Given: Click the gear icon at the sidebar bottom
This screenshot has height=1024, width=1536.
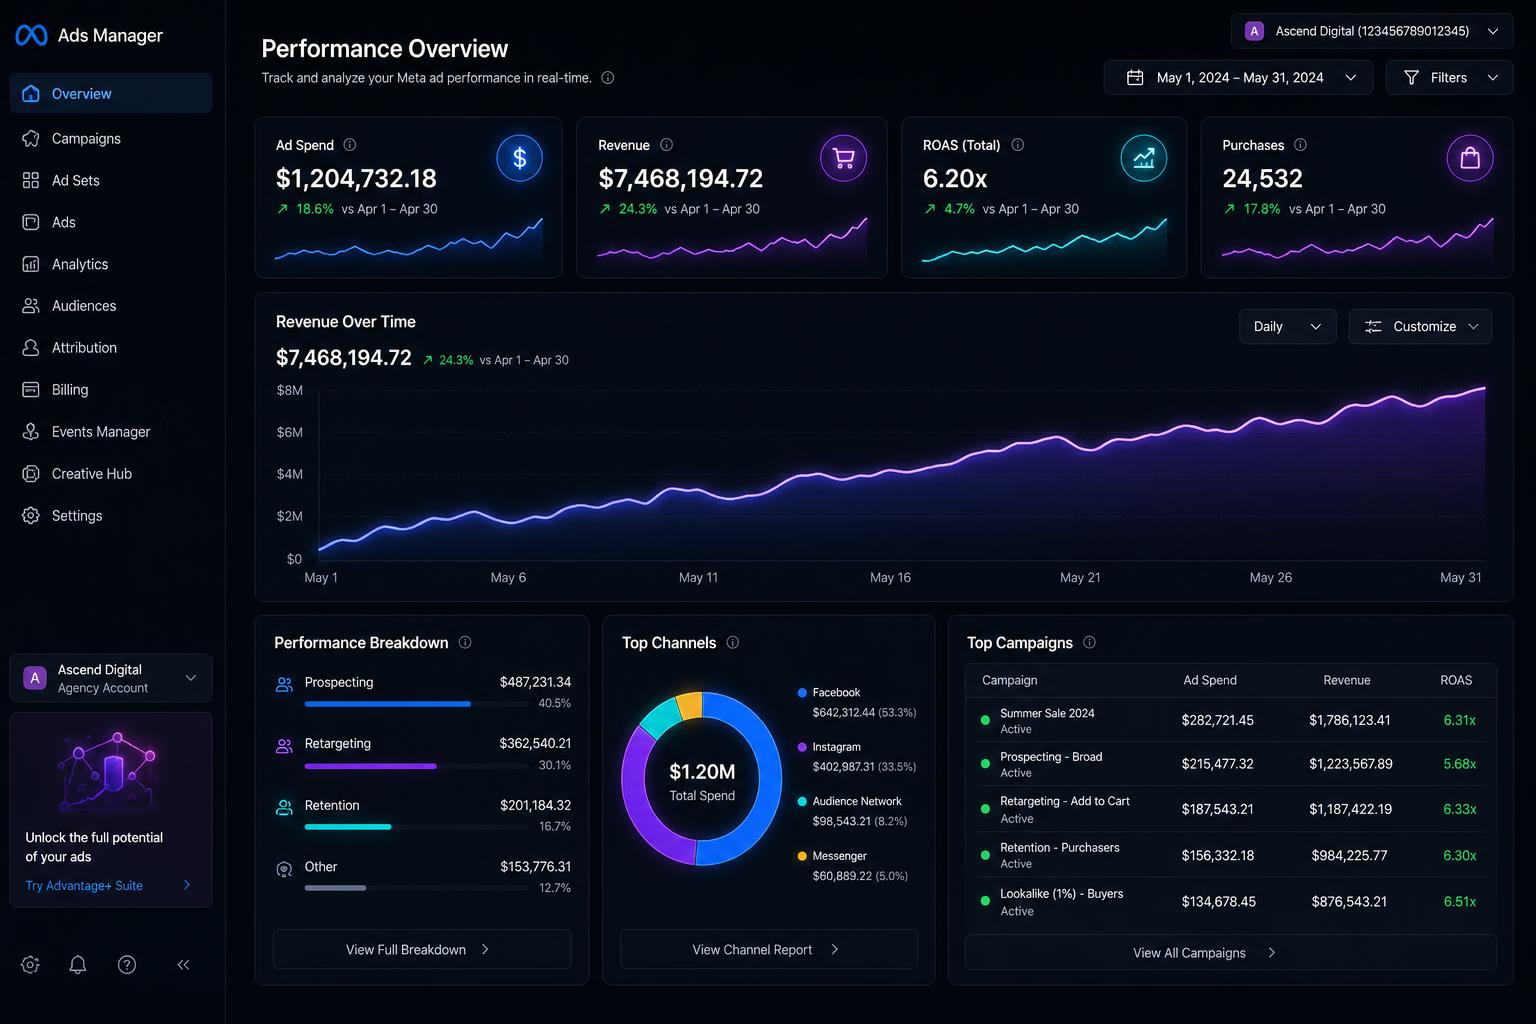Looking at the screenshot, I should 30,965.
